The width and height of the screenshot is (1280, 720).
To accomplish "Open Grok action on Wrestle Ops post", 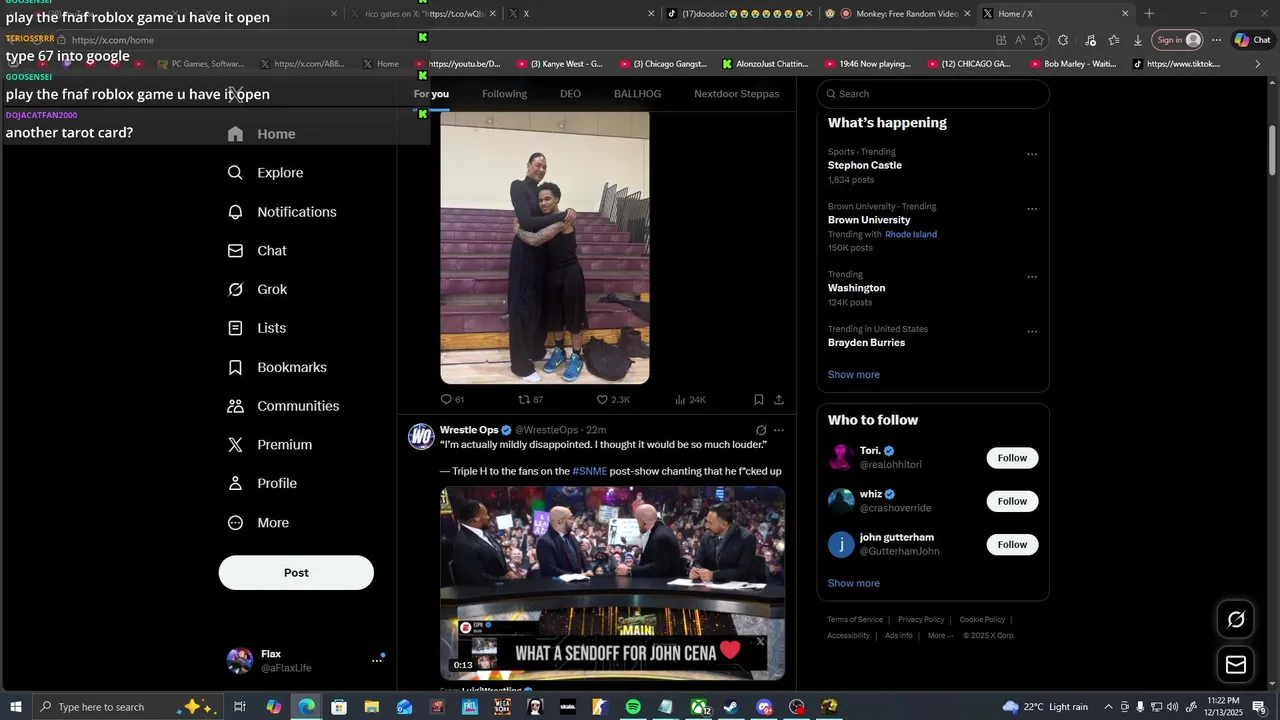I will tap(761, 430).
